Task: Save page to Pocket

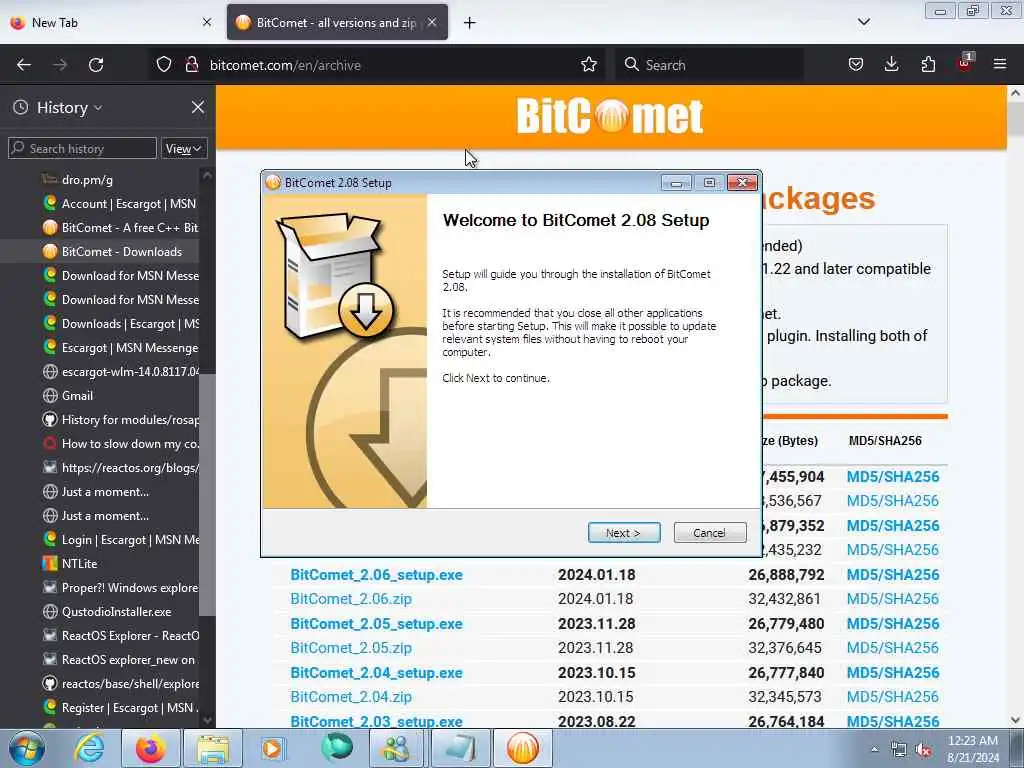Action: pyautogui.click(x=856, y=65)
